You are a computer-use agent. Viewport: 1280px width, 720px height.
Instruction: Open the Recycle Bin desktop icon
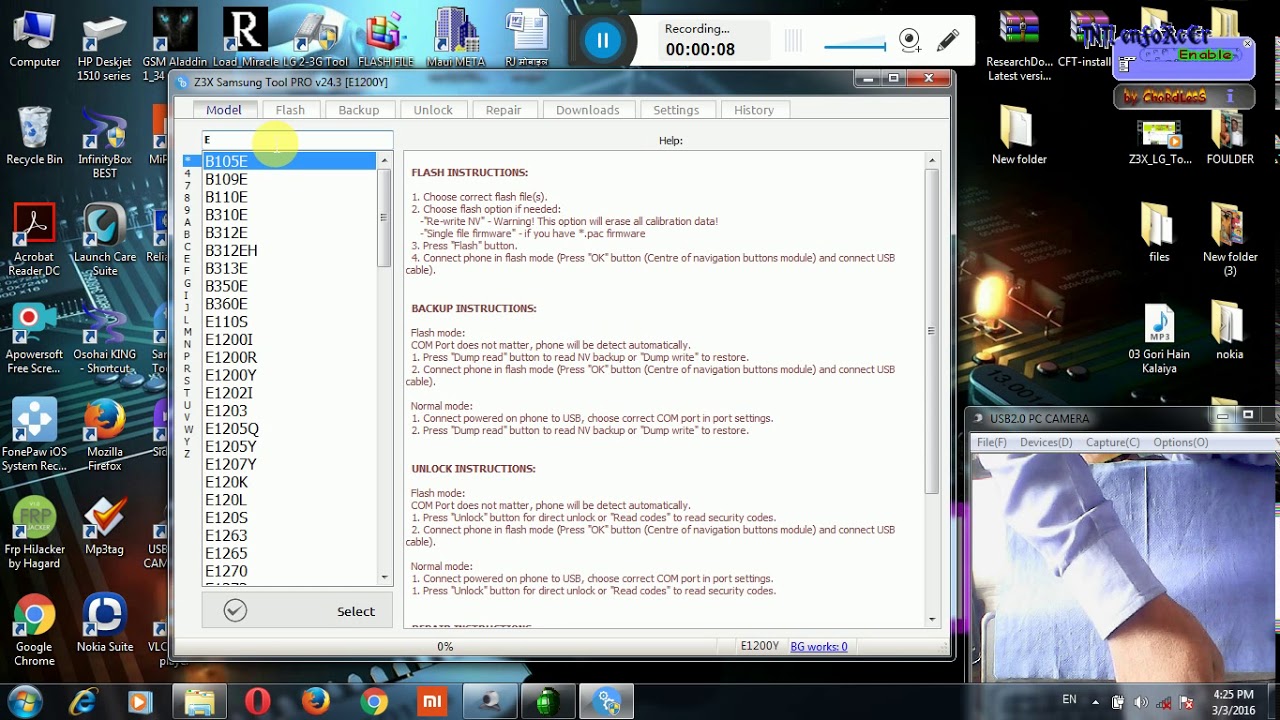(x=35, y=137)
